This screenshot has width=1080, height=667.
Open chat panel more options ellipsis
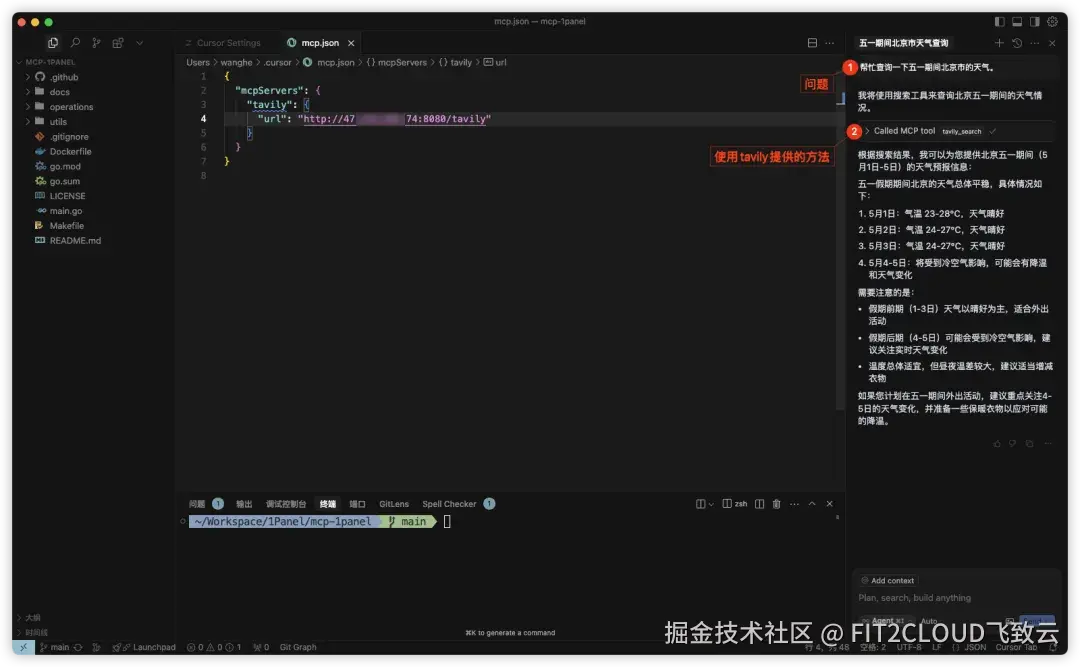click(x=1035, y=43)
